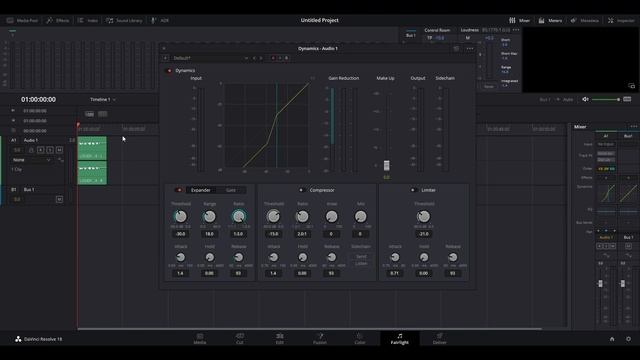Click the Compressor Ratio knob
This screenshot has height=360, width=640.
click(x=302, y=216)
